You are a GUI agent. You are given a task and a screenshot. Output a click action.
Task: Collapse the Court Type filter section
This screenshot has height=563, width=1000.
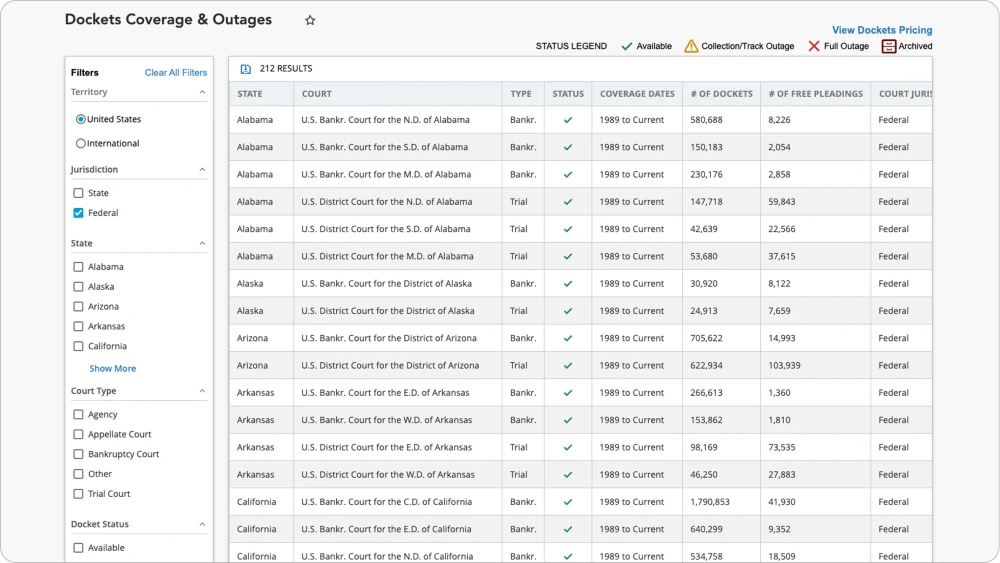(202, 391)
